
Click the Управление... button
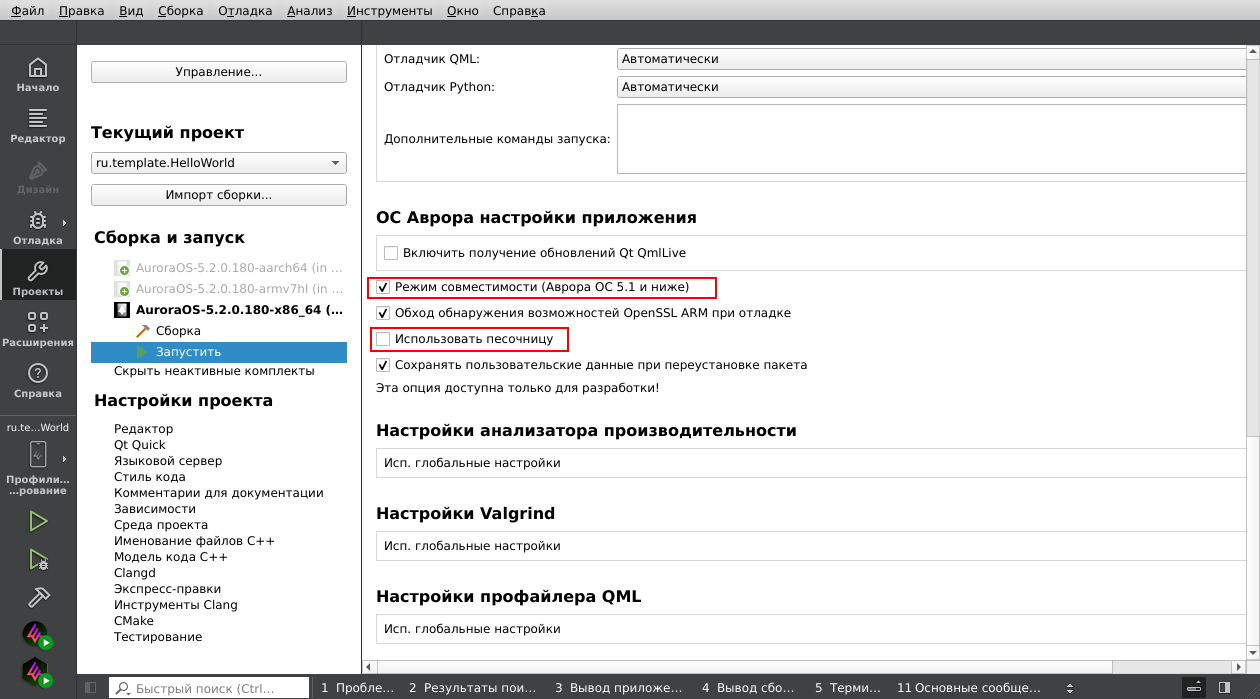point(219,72)
